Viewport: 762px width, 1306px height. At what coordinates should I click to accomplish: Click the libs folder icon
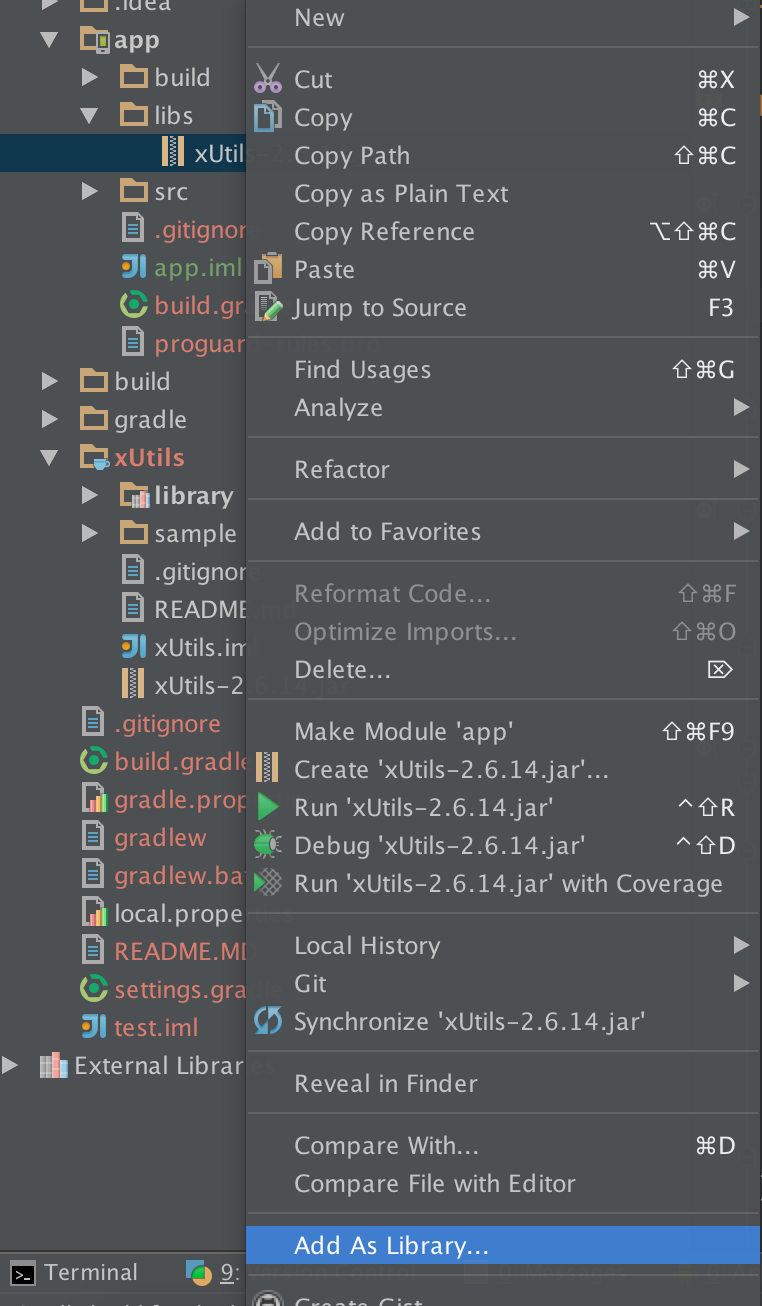point(134,116)
